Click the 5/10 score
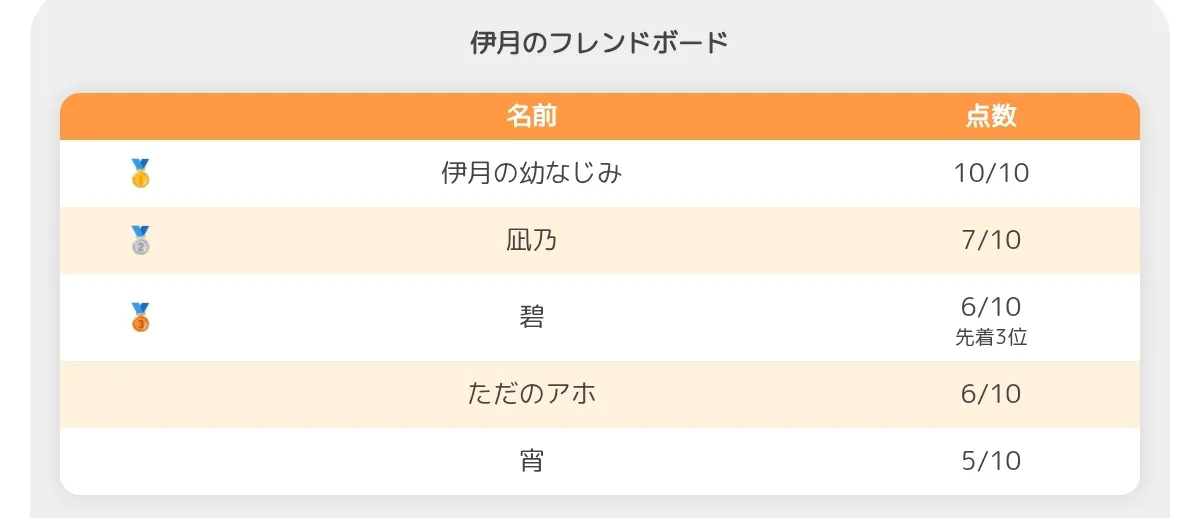1200x518 pixels. point(991,461)
